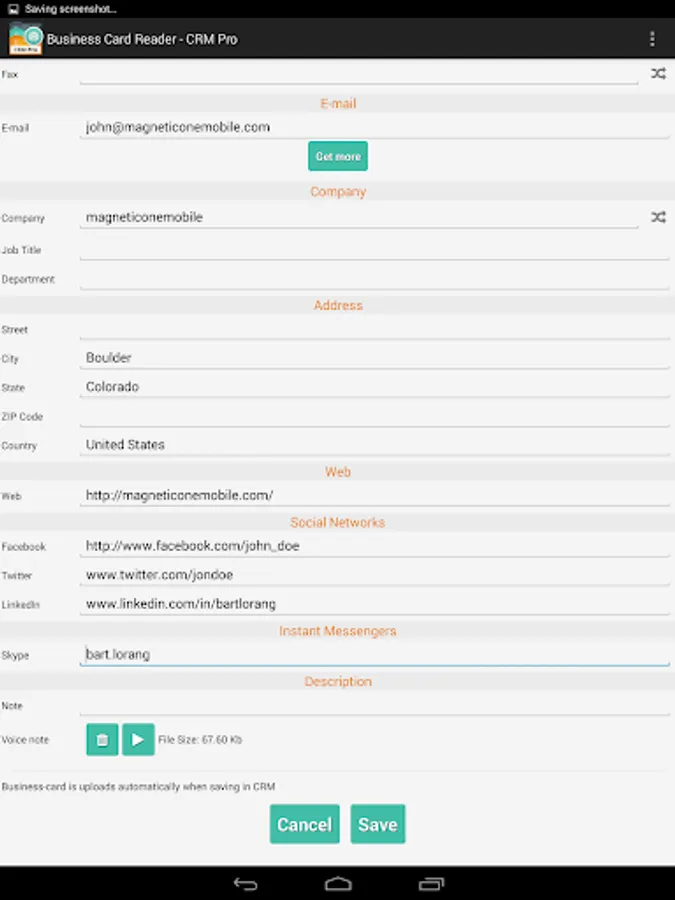Tap the Android back navigation button
675x900 pixels.
[245, 884]
